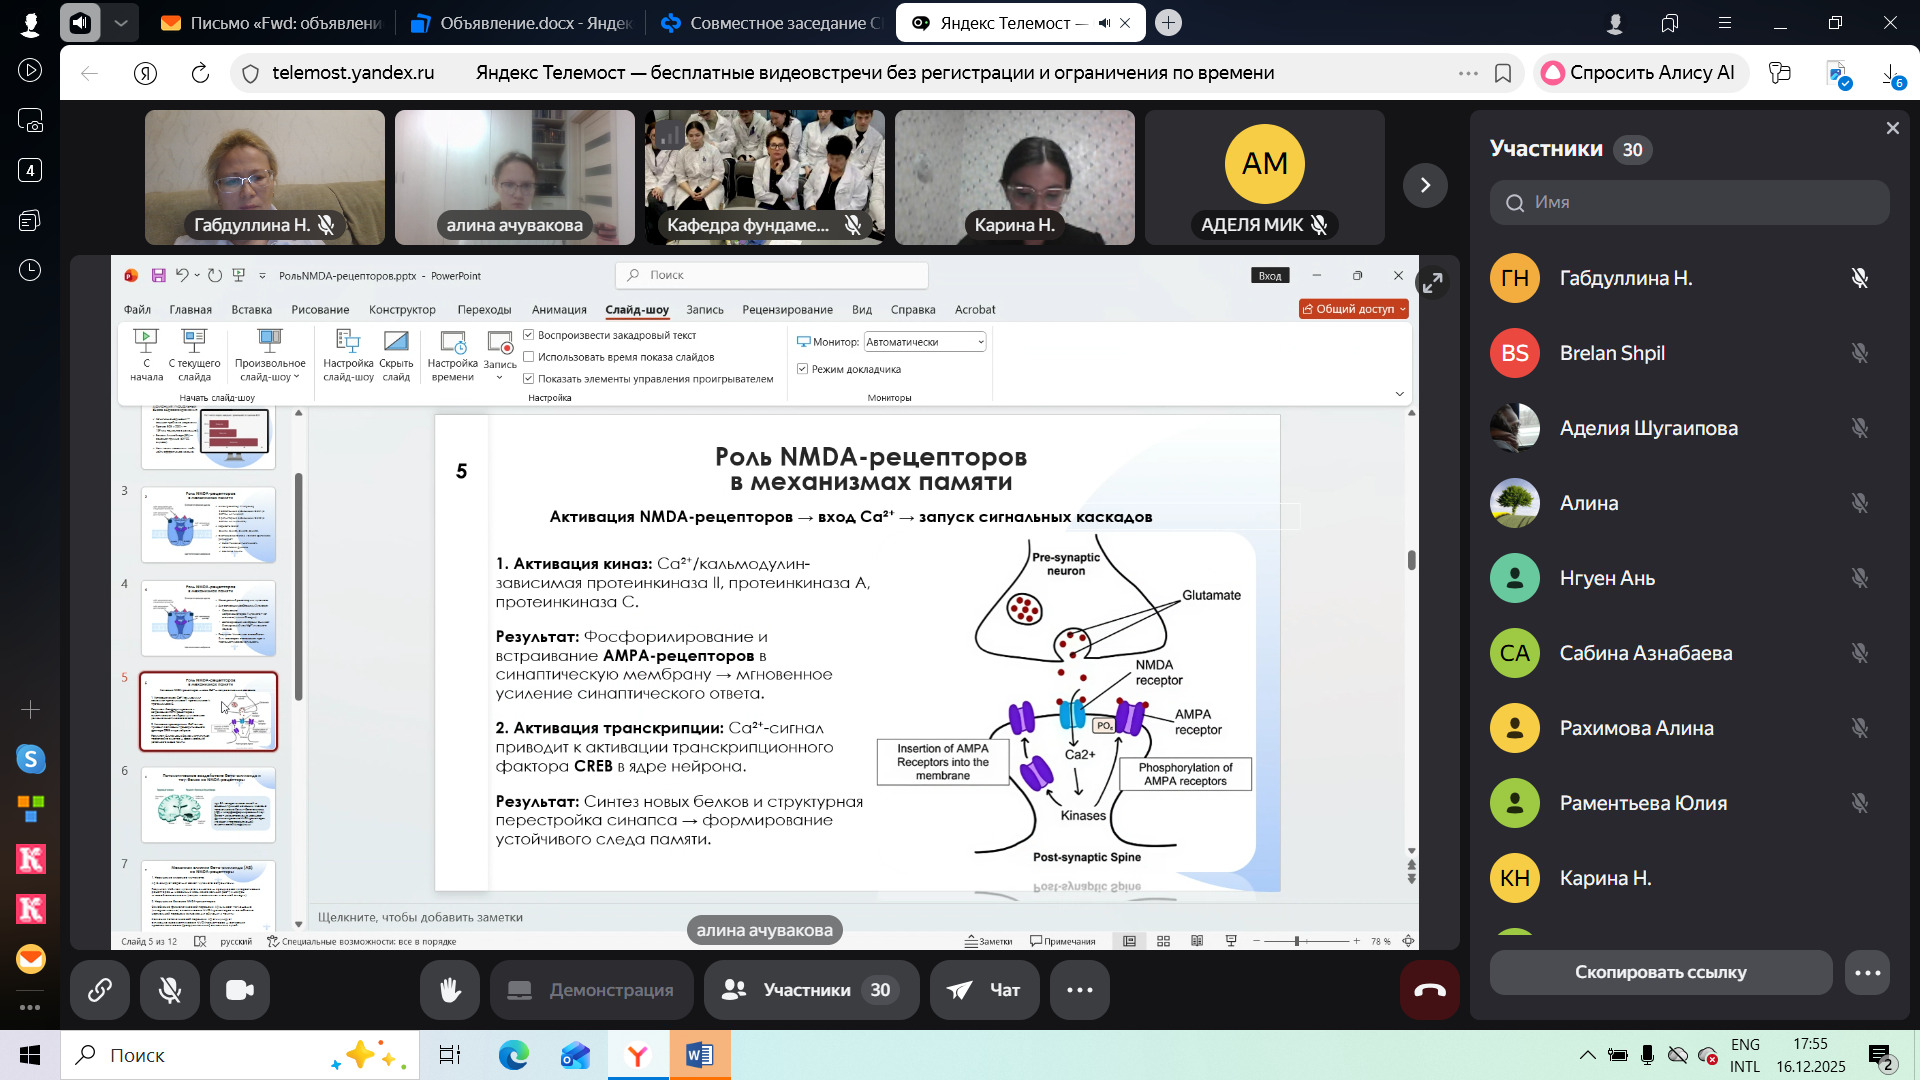Click Copy link button
The image size is (1920, 1080).
1660,972
